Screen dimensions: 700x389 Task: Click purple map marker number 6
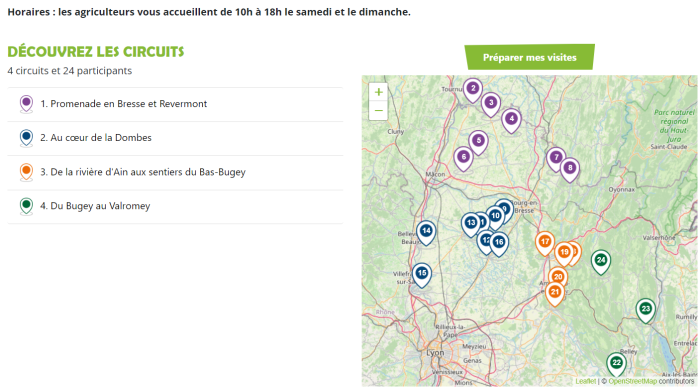tap(463, 158)
